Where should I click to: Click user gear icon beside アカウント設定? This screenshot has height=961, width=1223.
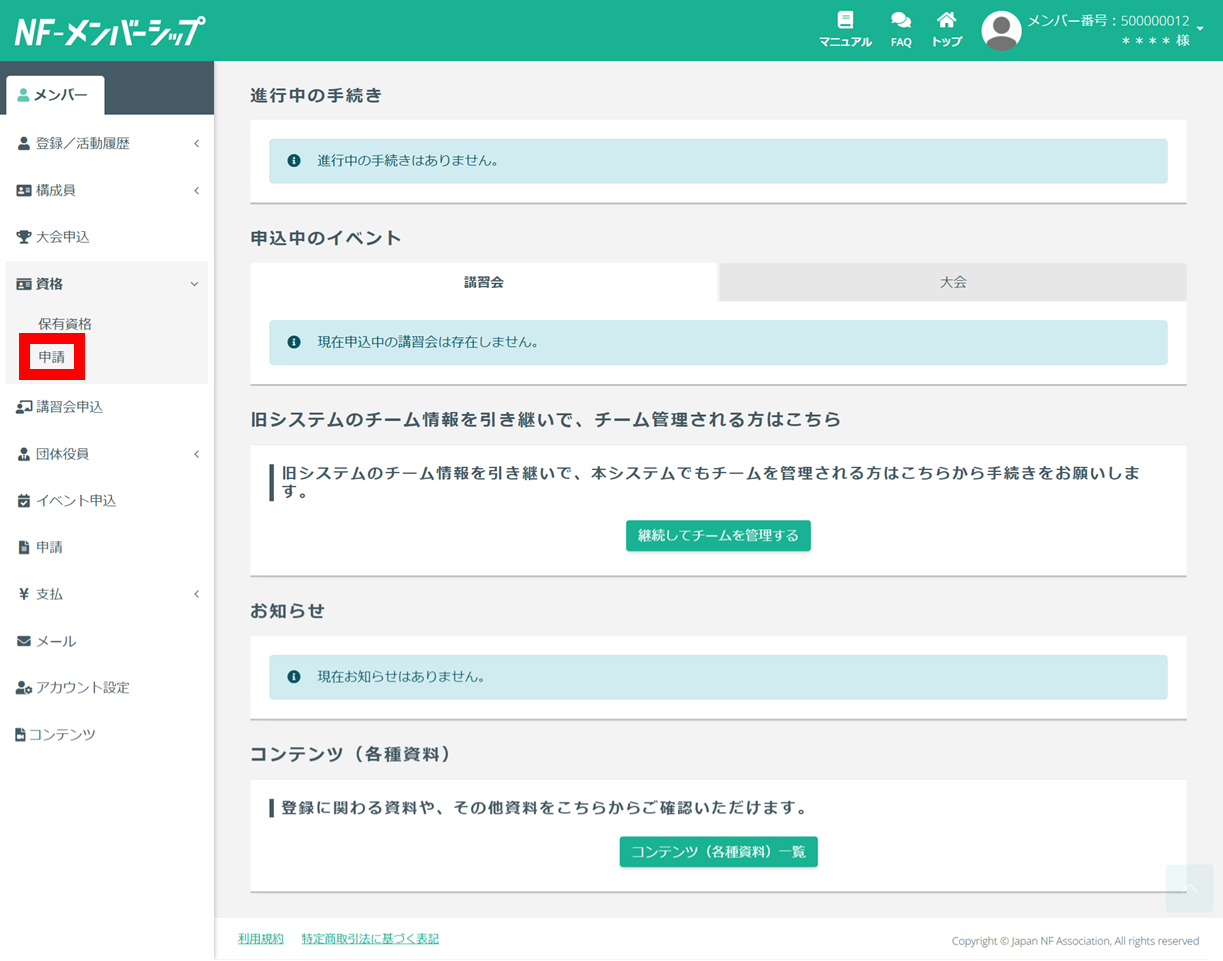(25, 688)
